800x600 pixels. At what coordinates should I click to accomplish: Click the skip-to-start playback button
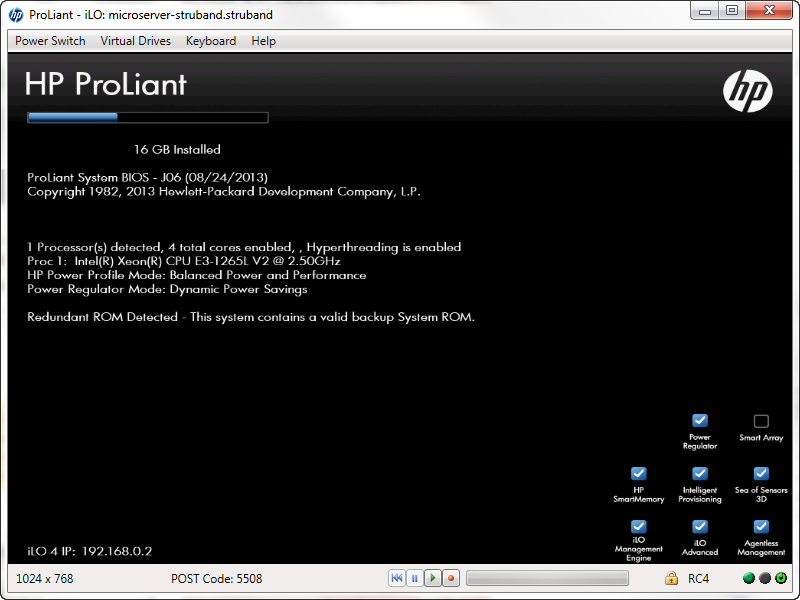tap(397, 578)
